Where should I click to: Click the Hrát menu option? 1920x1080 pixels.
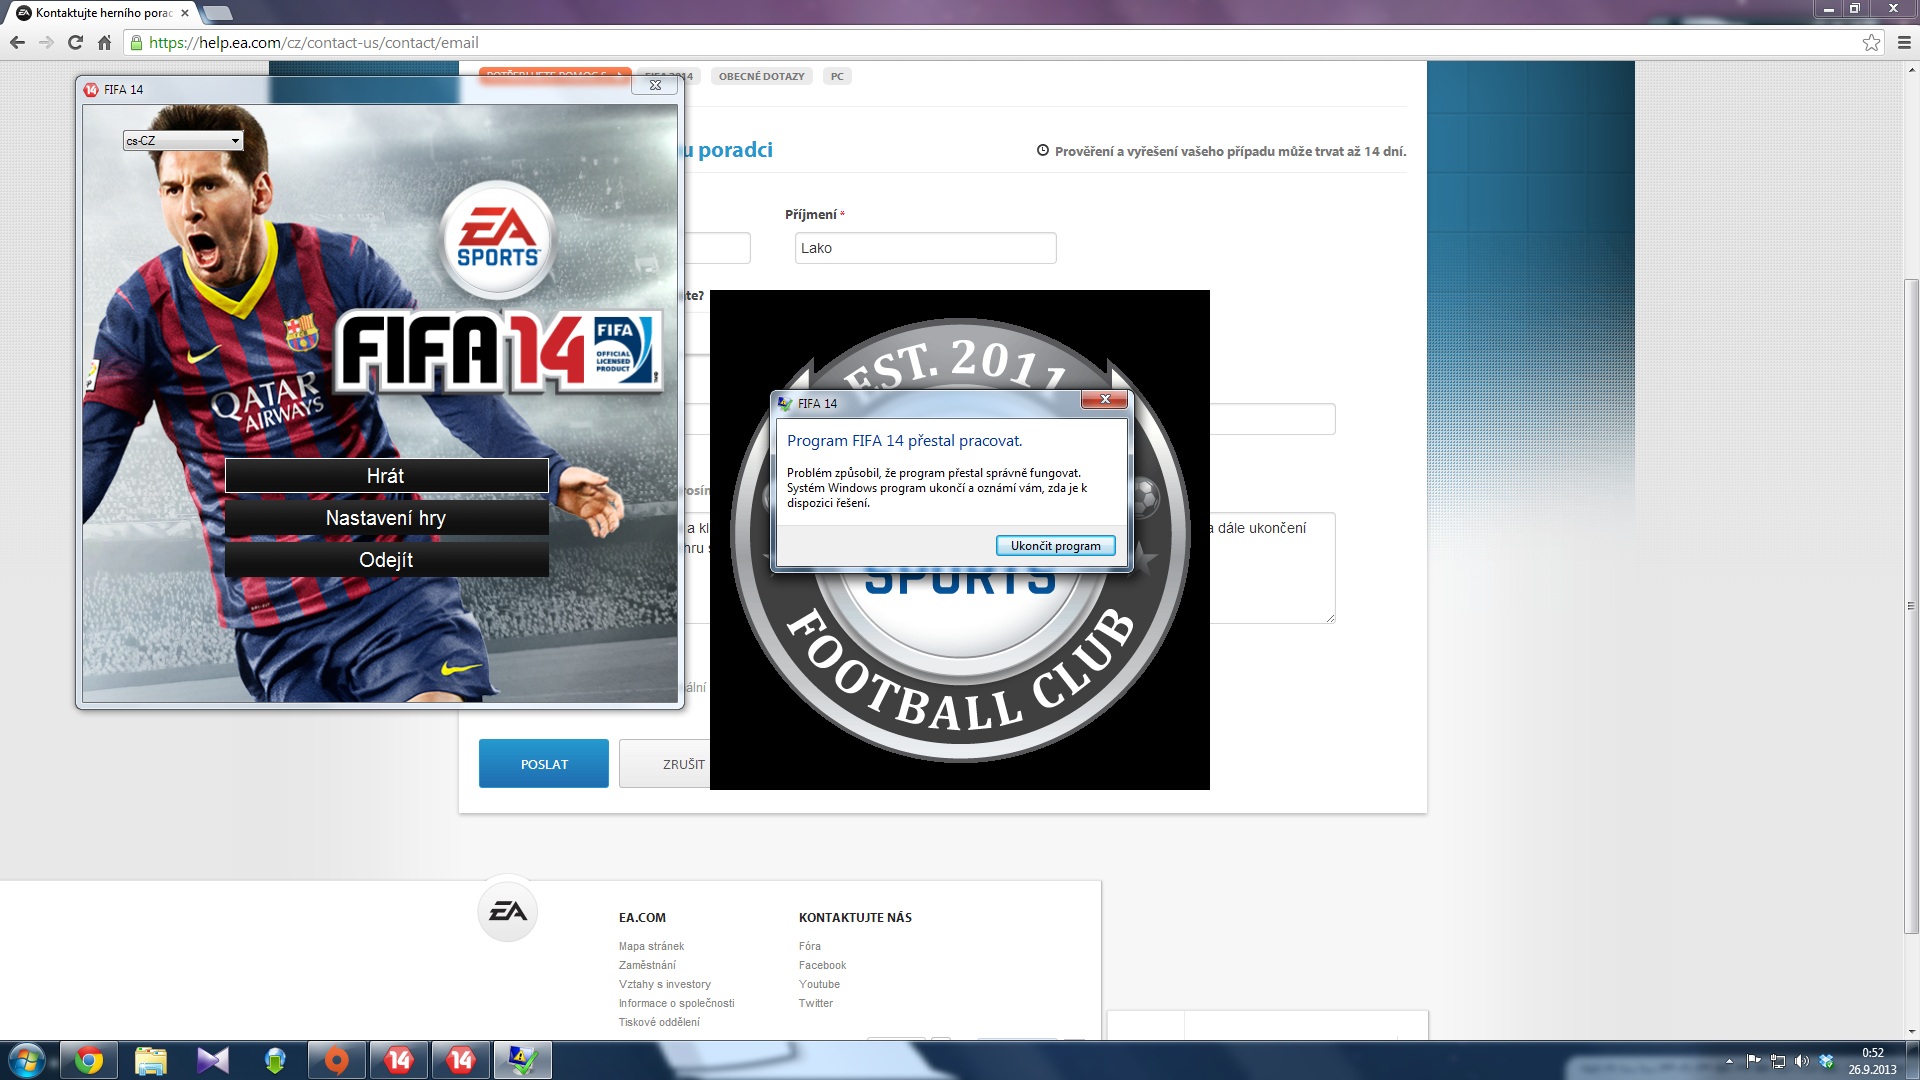(x=386, y=476)
